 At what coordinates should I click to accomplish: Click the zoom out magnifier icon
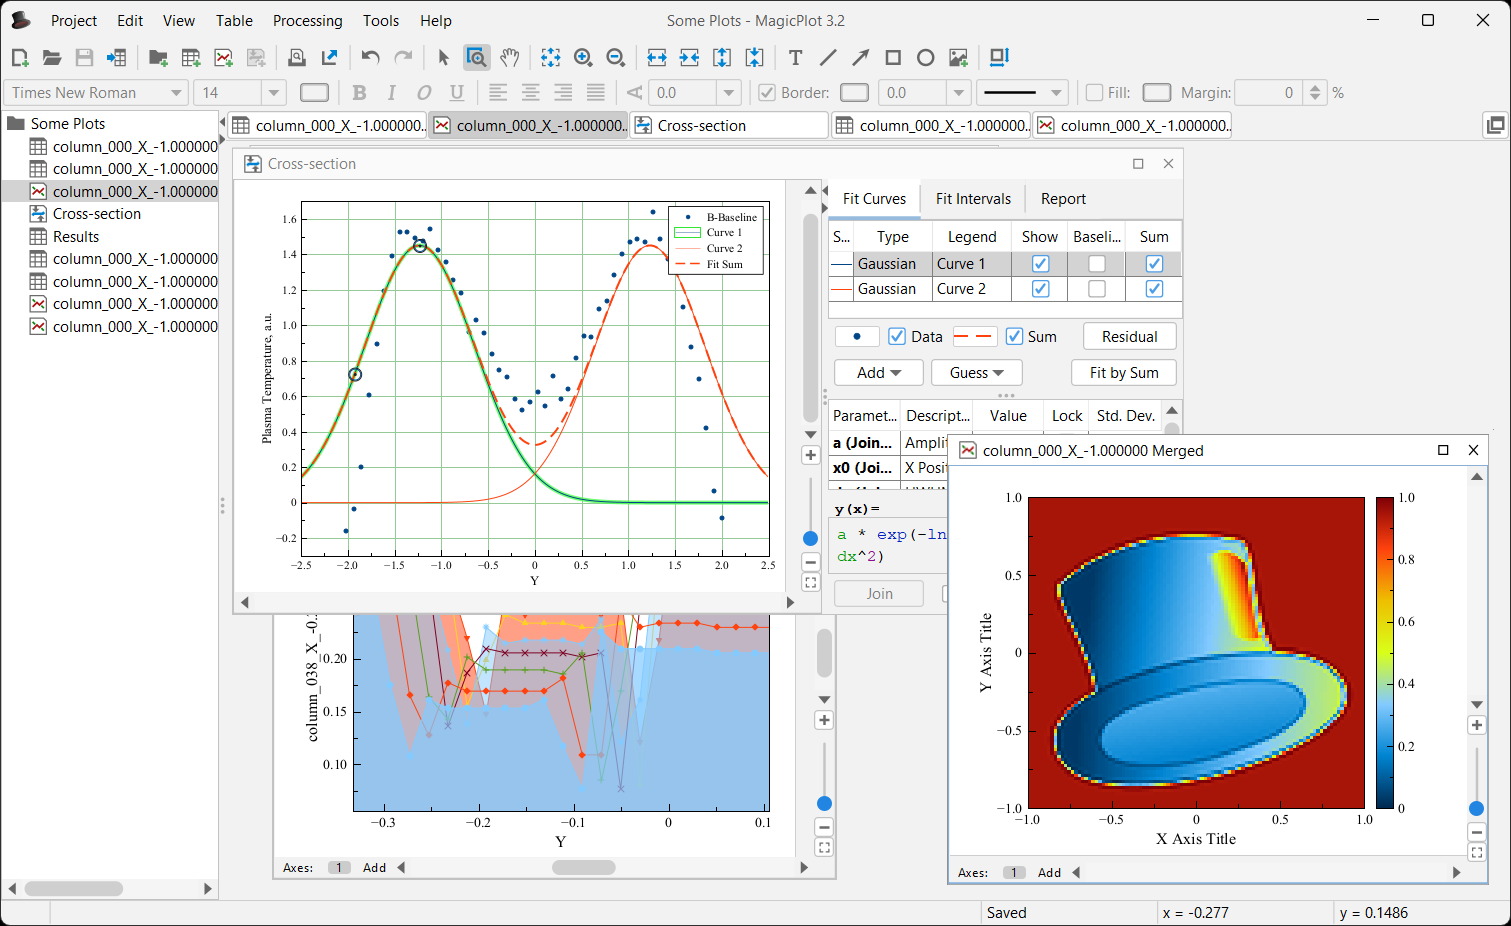coord(616,58)
